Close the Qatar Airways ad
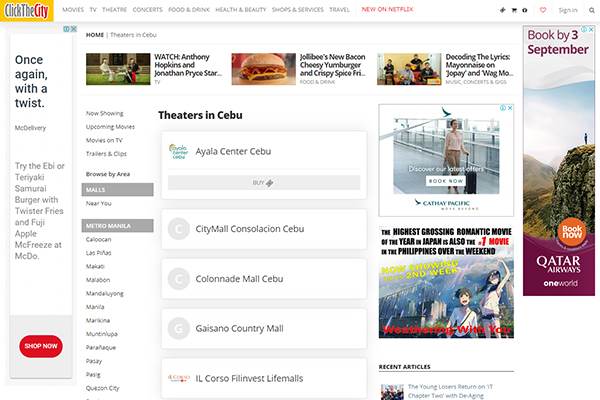600x400 pixels. pos(591,29)
